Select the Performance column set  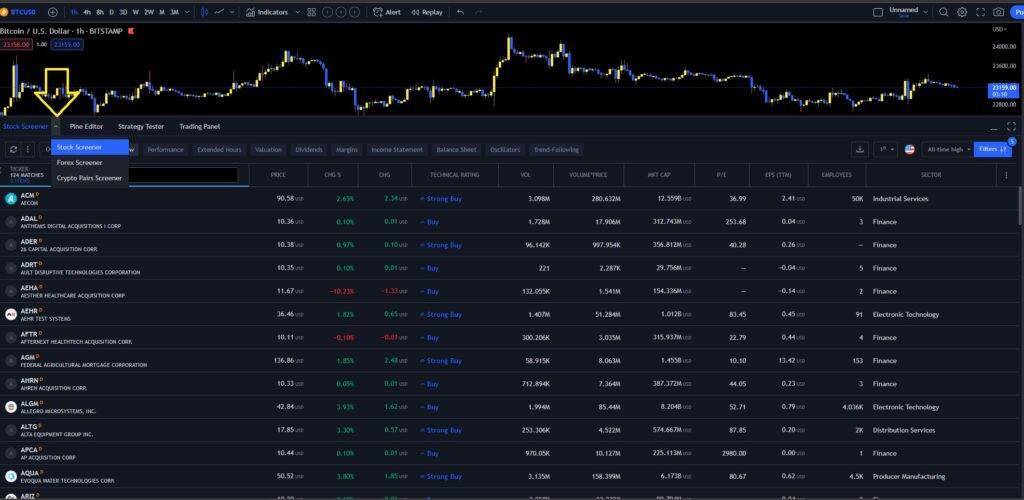tap(165, 149)
